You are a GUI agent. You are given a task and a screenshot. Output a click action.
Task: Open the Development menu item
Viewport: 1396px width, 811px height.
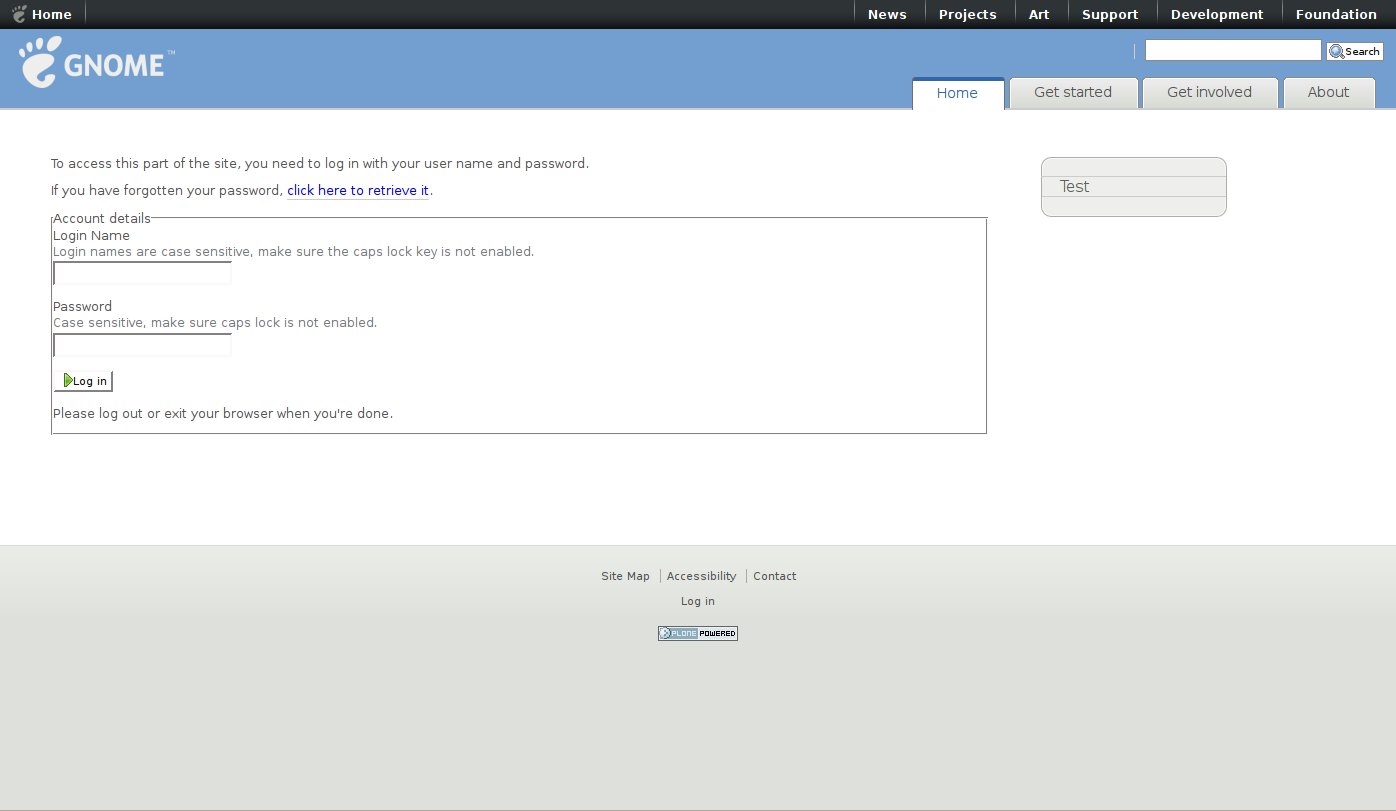1217,14
